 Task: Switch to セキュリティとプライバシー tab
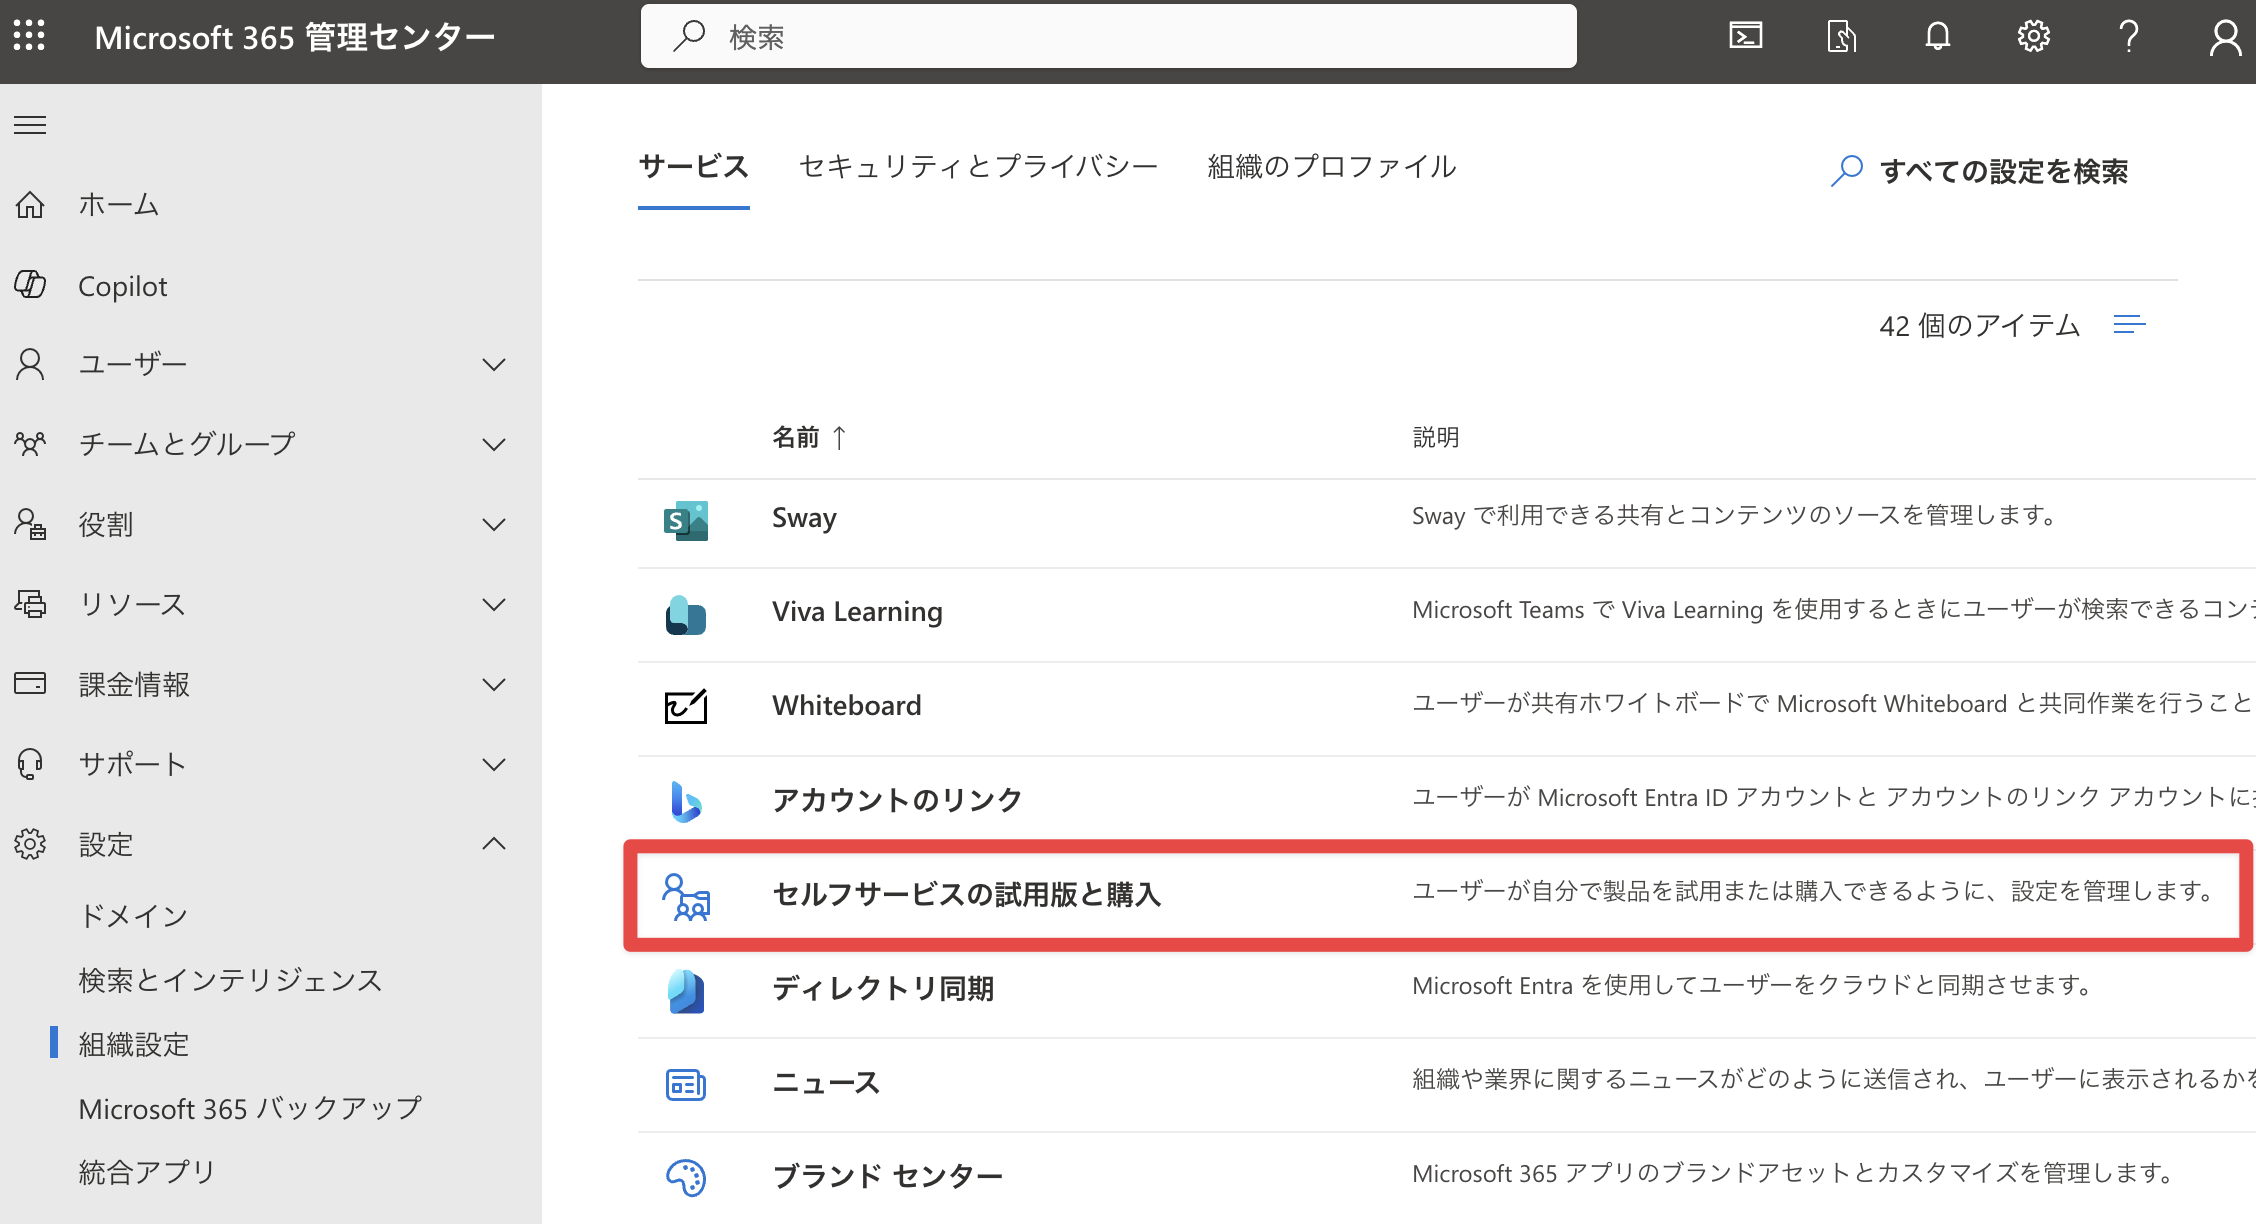(979, 166)
